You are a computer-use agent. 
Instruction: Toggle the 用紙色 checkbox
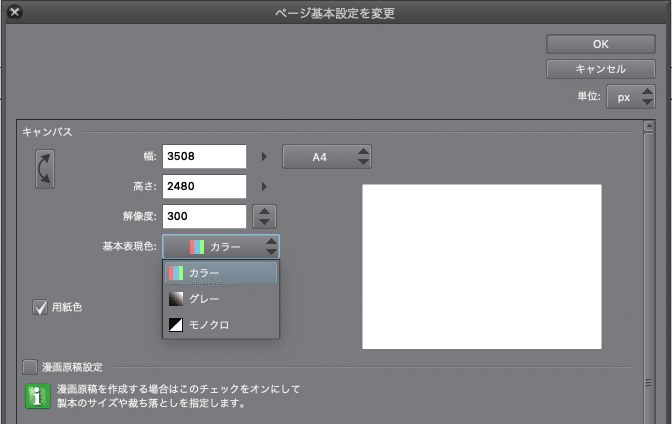click(40, 307)
